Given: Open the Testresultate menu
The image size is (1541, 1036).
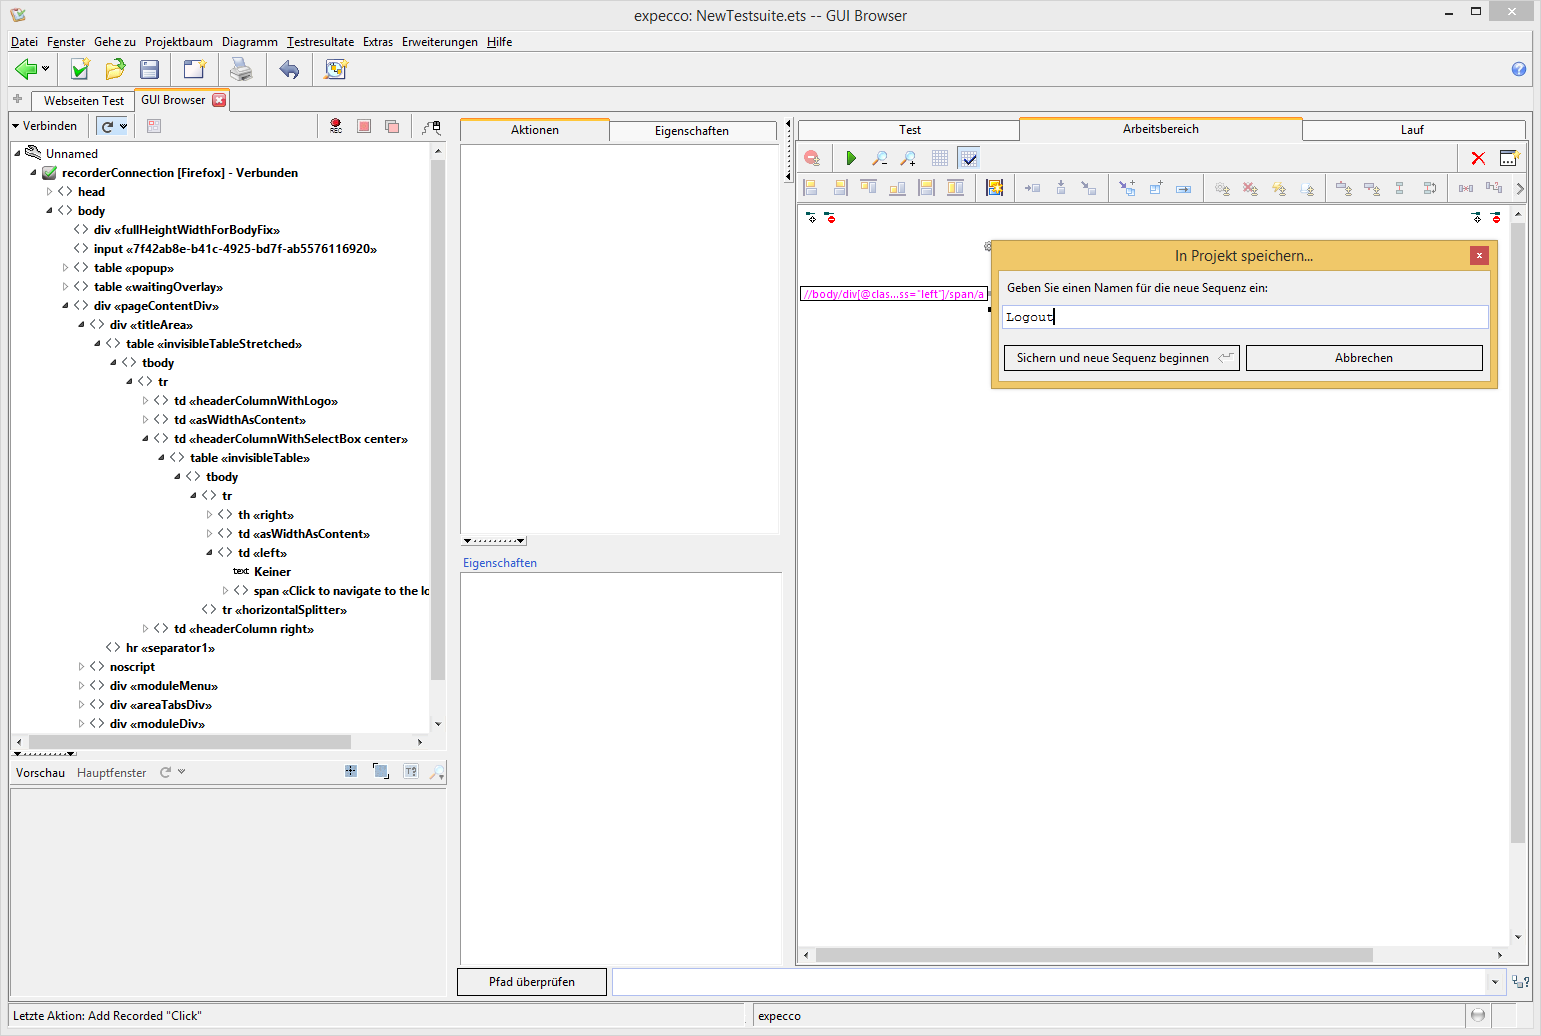Looking at the screenshot, I should click(320, 42).
